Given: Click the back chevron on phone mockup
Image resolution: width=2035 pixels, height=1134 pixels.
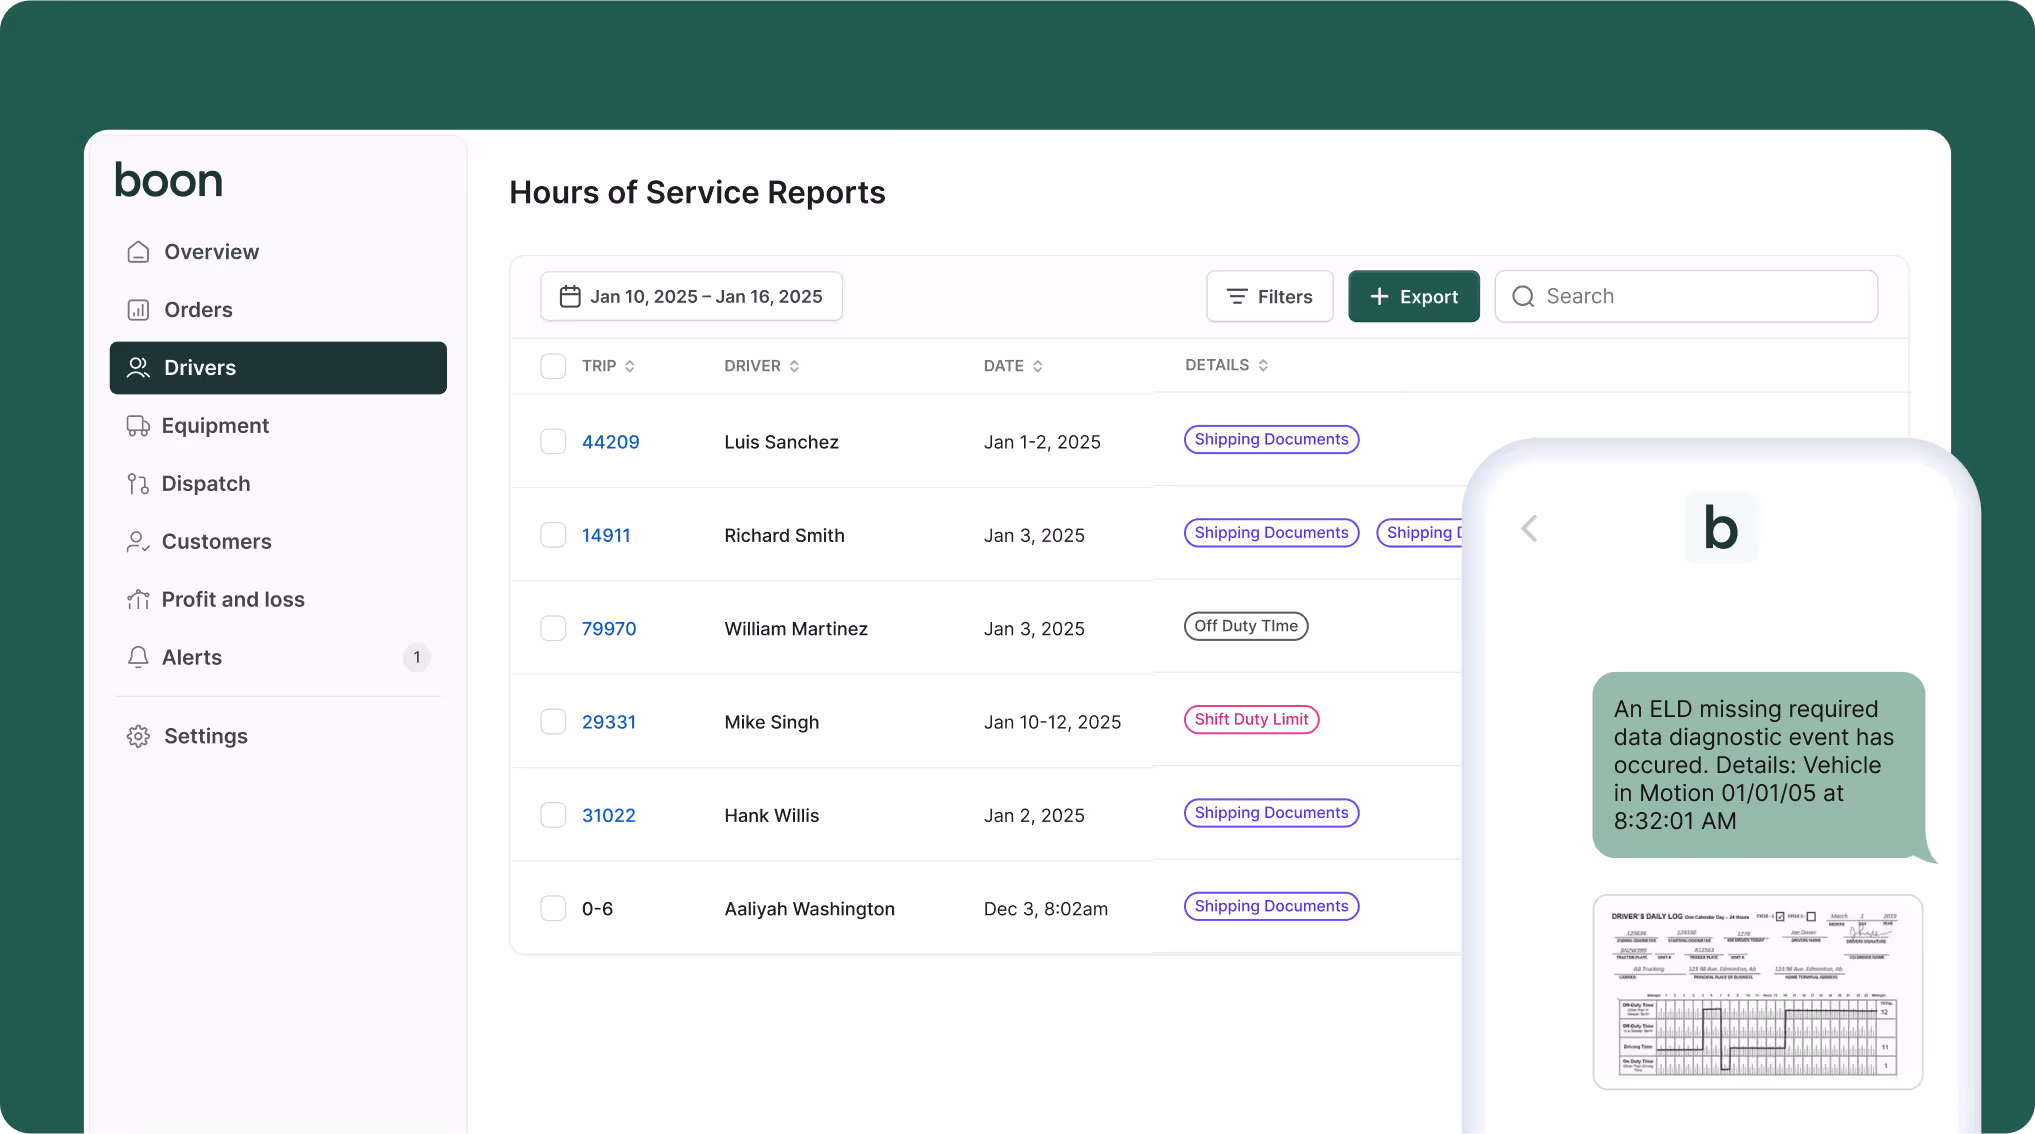Looking at the screenshot, I should coord(1529,528).
